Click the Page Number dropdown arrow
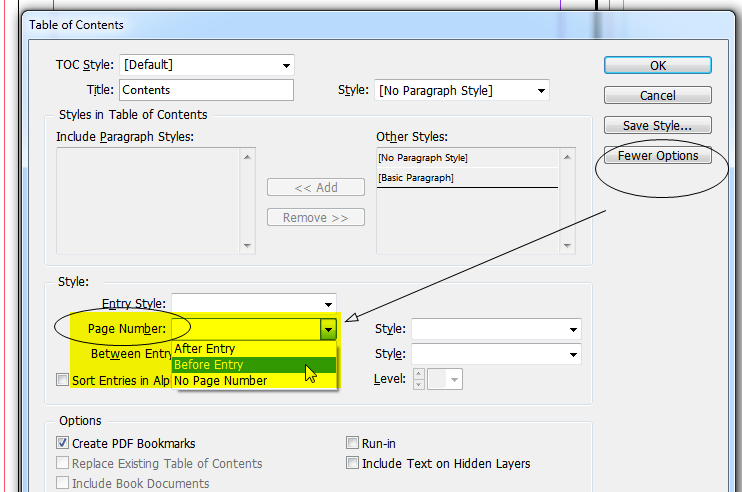The width and height of the screenshot is (742, 492). pos(328,329)
